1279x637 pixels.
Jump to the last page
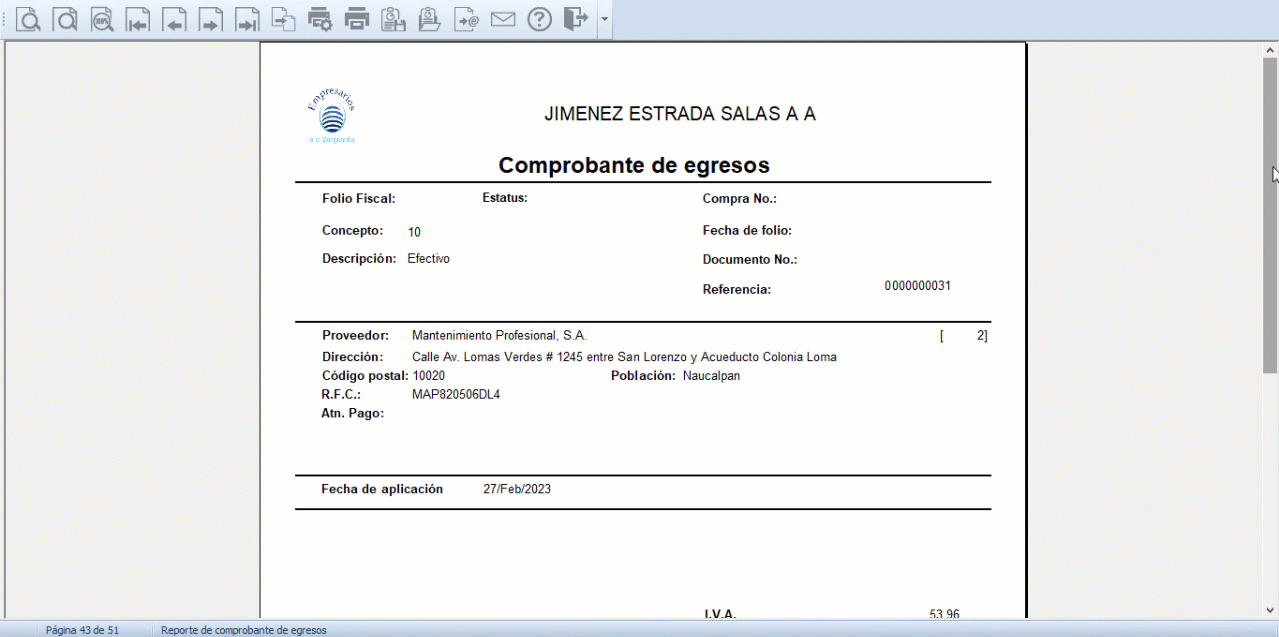247,19
